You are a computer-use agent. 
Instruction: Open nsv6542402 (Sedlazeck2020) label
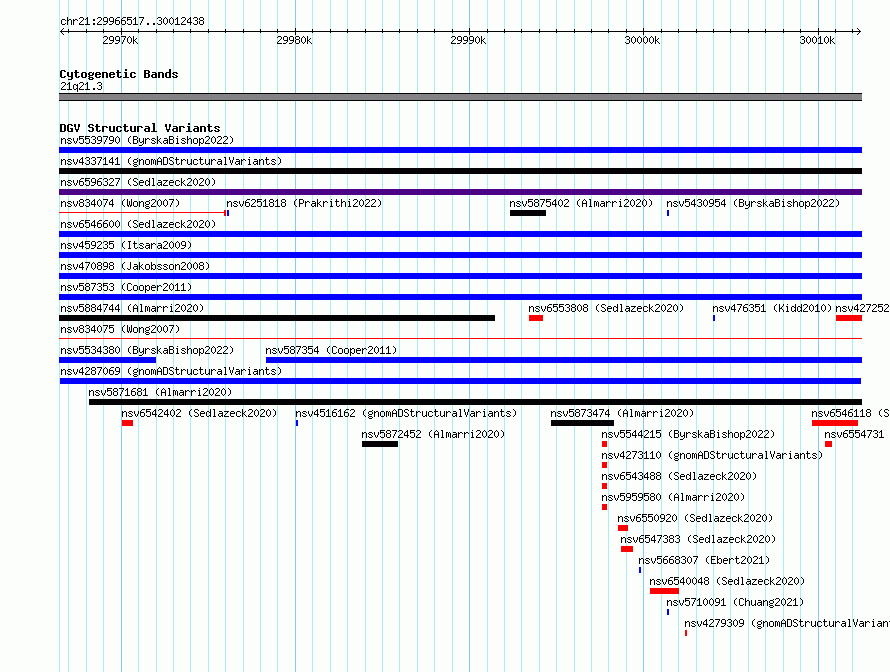pos(199,413)
